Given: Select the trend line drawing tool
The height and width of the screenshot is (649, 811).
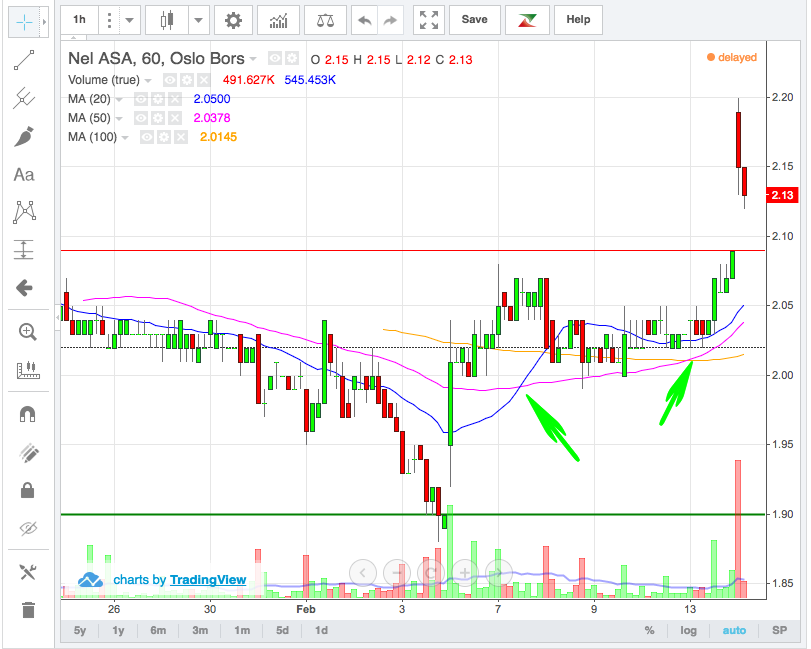Looking at the screenshot, I should tap(24, 60).
